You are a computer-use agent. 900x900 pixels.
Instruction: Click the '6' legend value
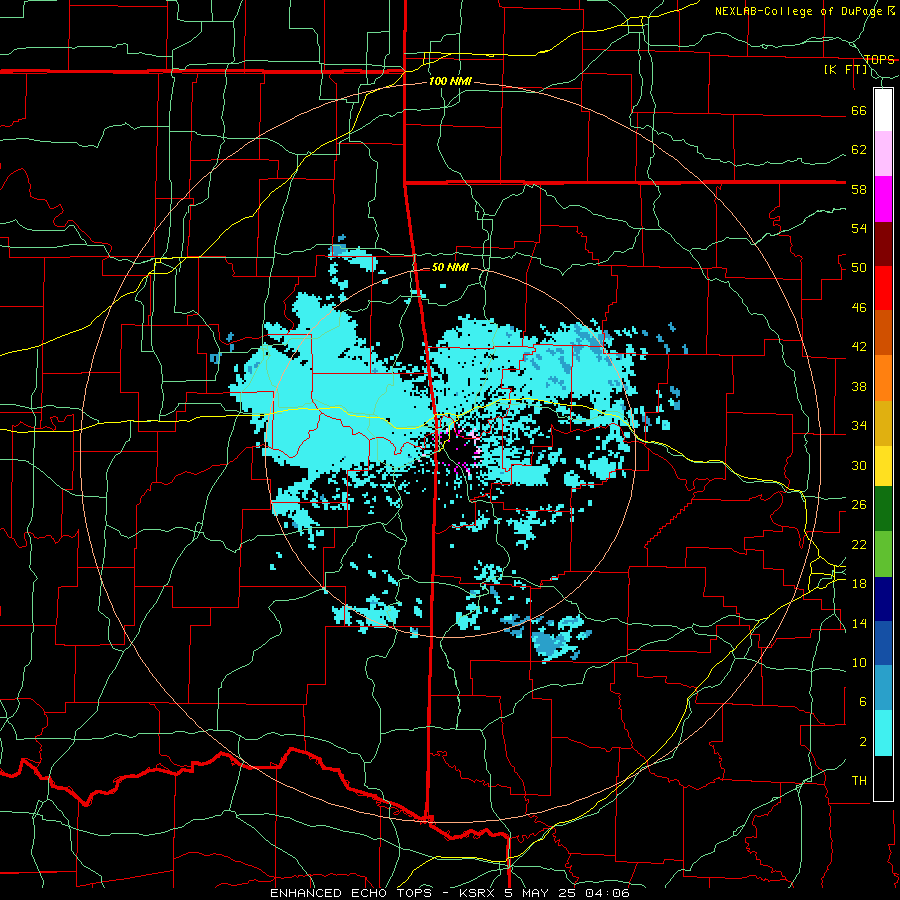(x=863, y=702)
